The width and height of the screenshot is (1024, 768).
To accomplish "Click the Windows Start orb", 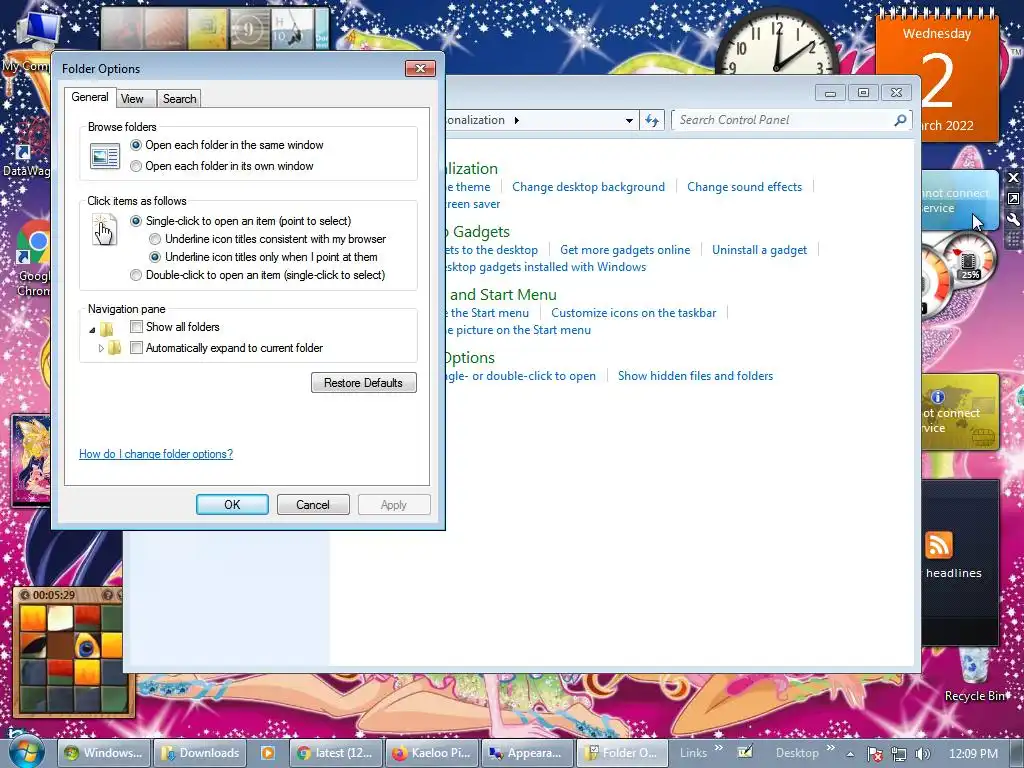I will point(25,751).
